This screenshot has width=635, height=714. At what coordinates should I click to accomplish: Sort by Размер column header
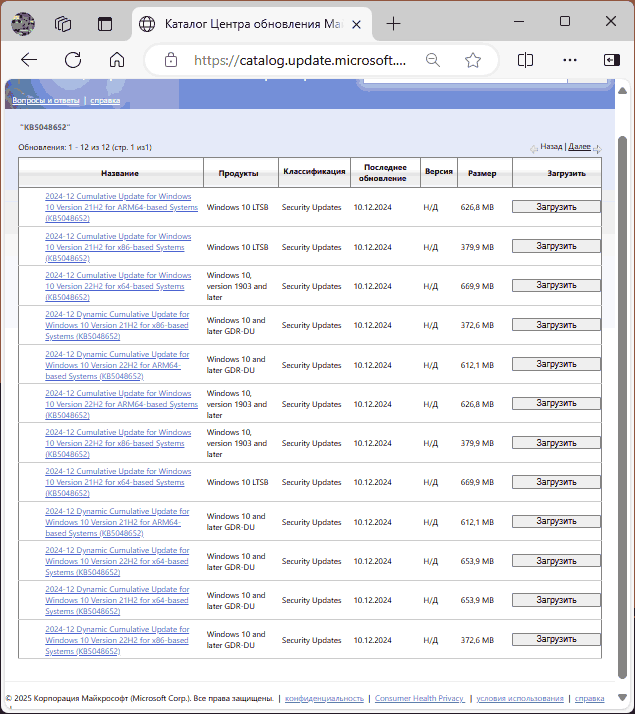click(x=482, y=173)
